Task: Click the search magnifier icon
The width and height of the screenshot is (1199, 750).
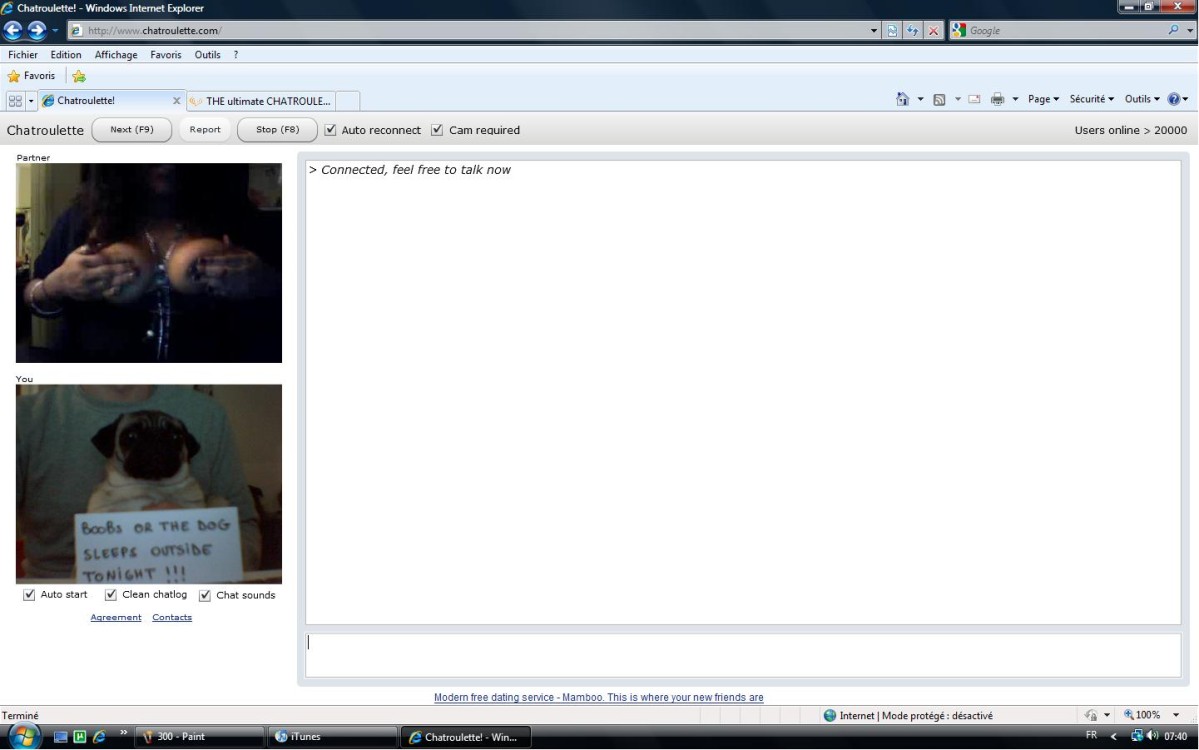Action: 1173,30
